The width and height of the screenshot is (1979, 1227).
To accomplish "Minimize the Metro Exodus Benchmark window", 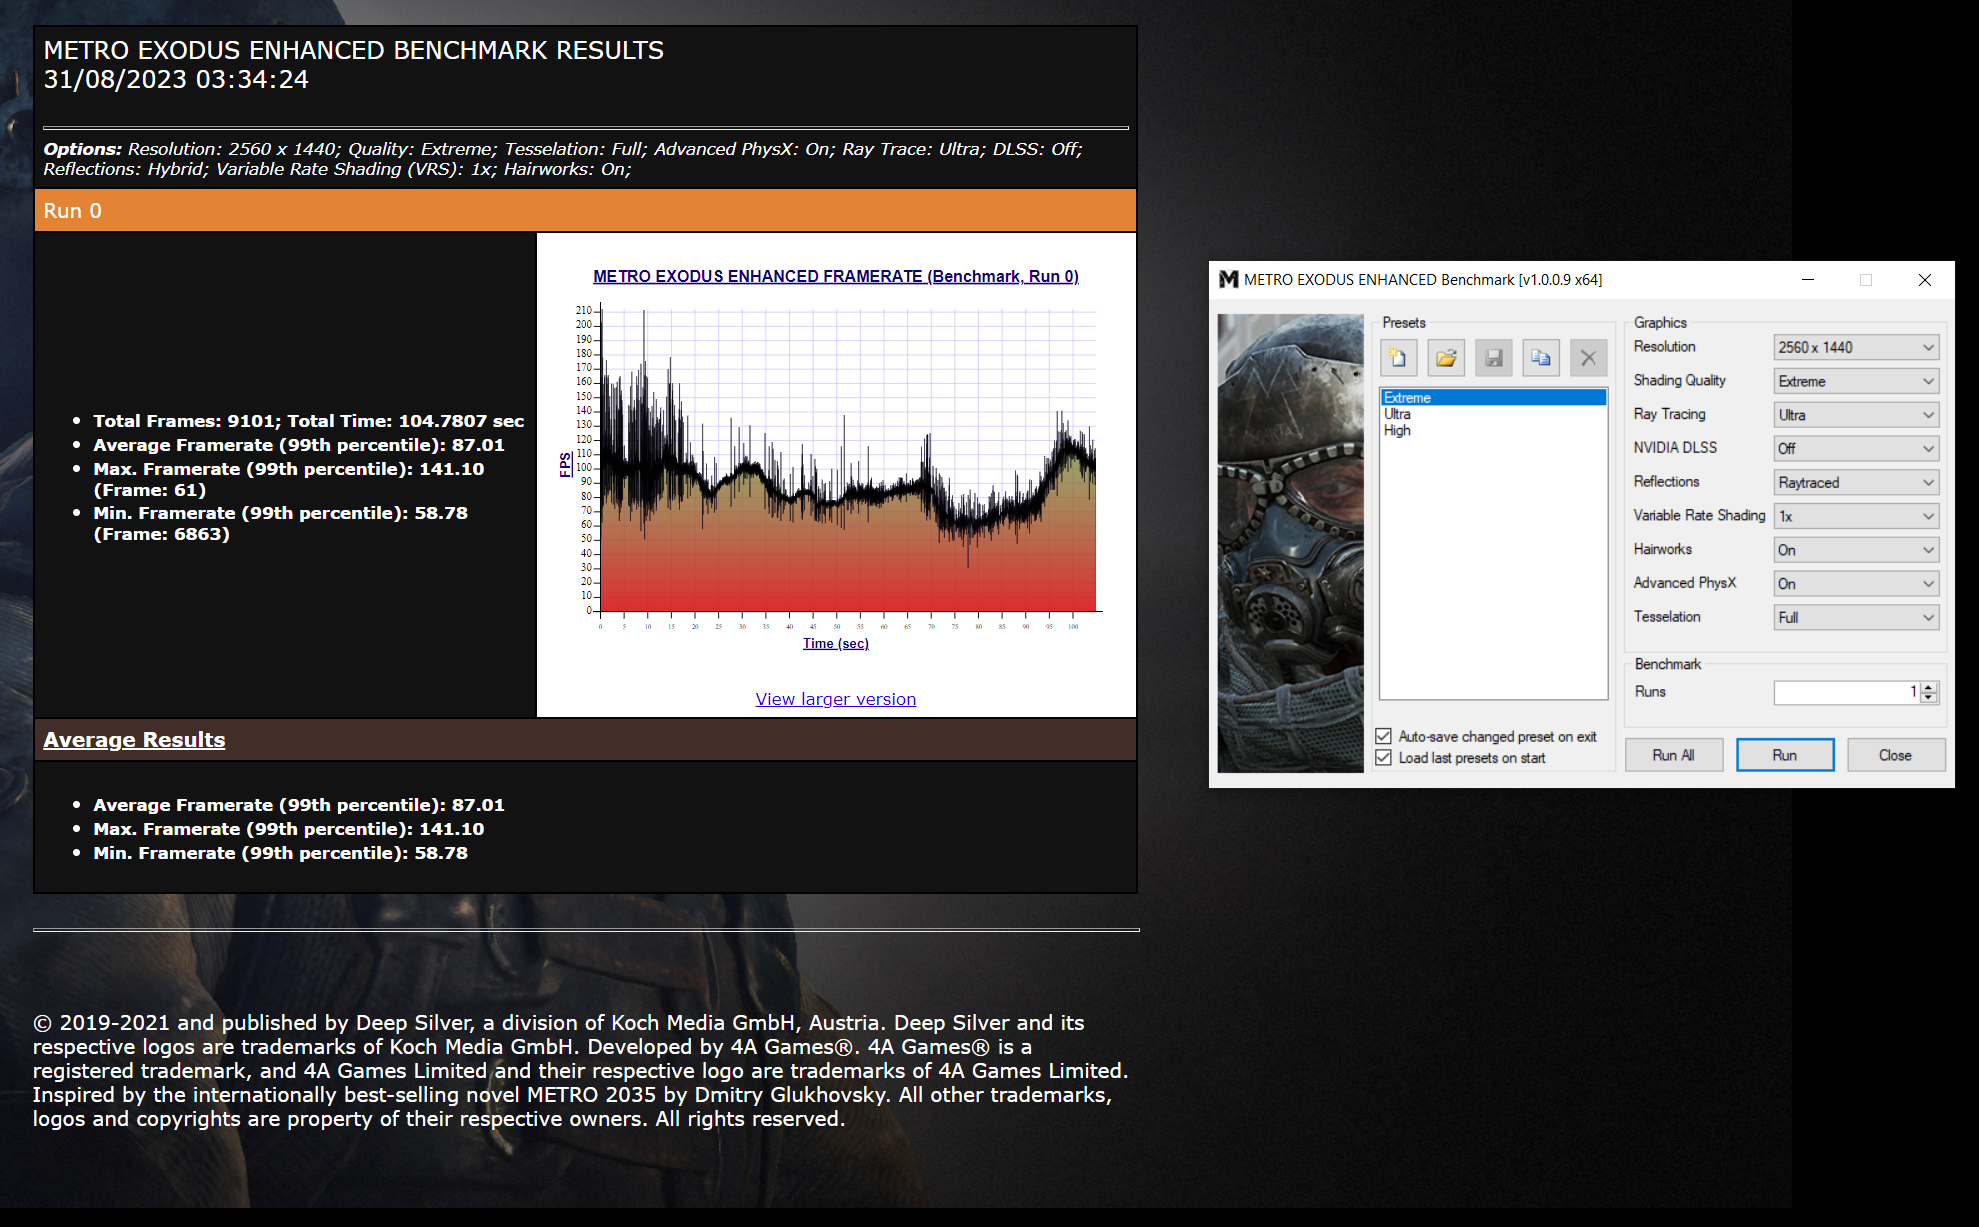I will click(x=1808, y=280).
